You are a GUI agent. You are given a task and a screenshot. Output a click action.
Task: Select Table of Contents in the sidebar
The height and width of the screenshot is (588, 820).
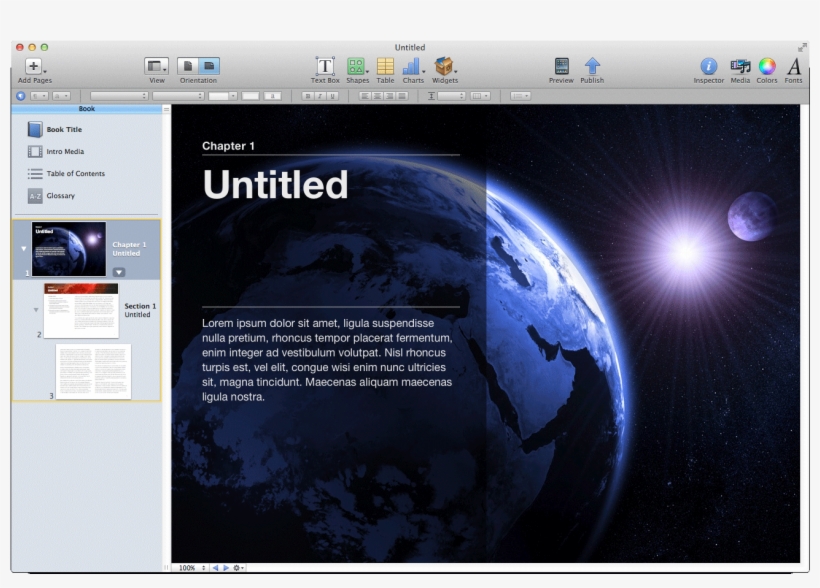[75, 174]
